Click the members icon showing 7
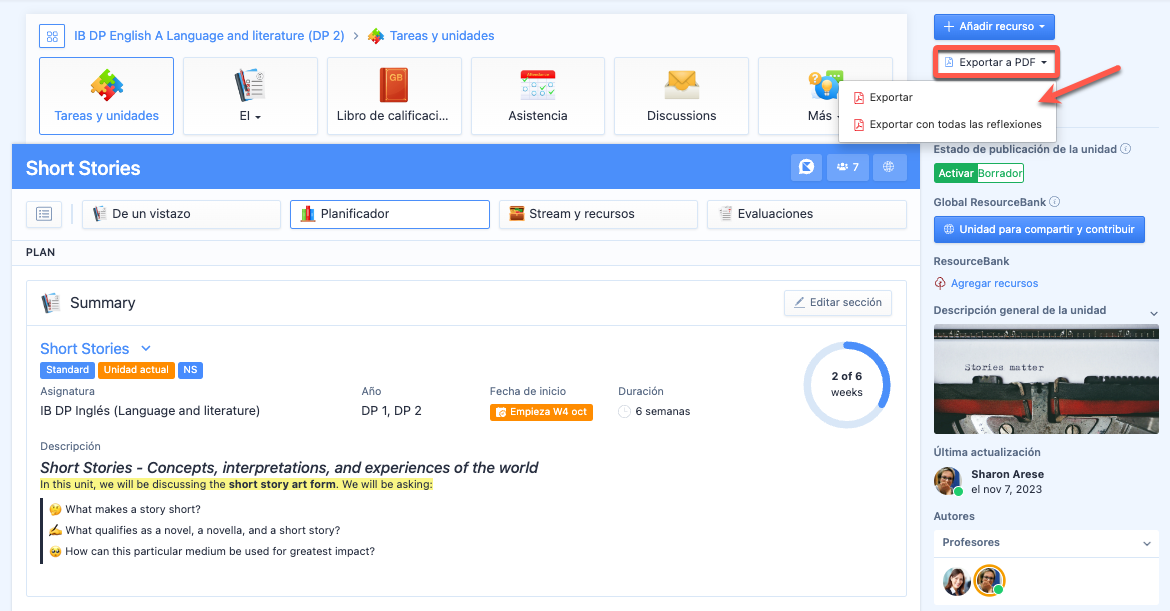1170x611 pixels. click(847, 167)
